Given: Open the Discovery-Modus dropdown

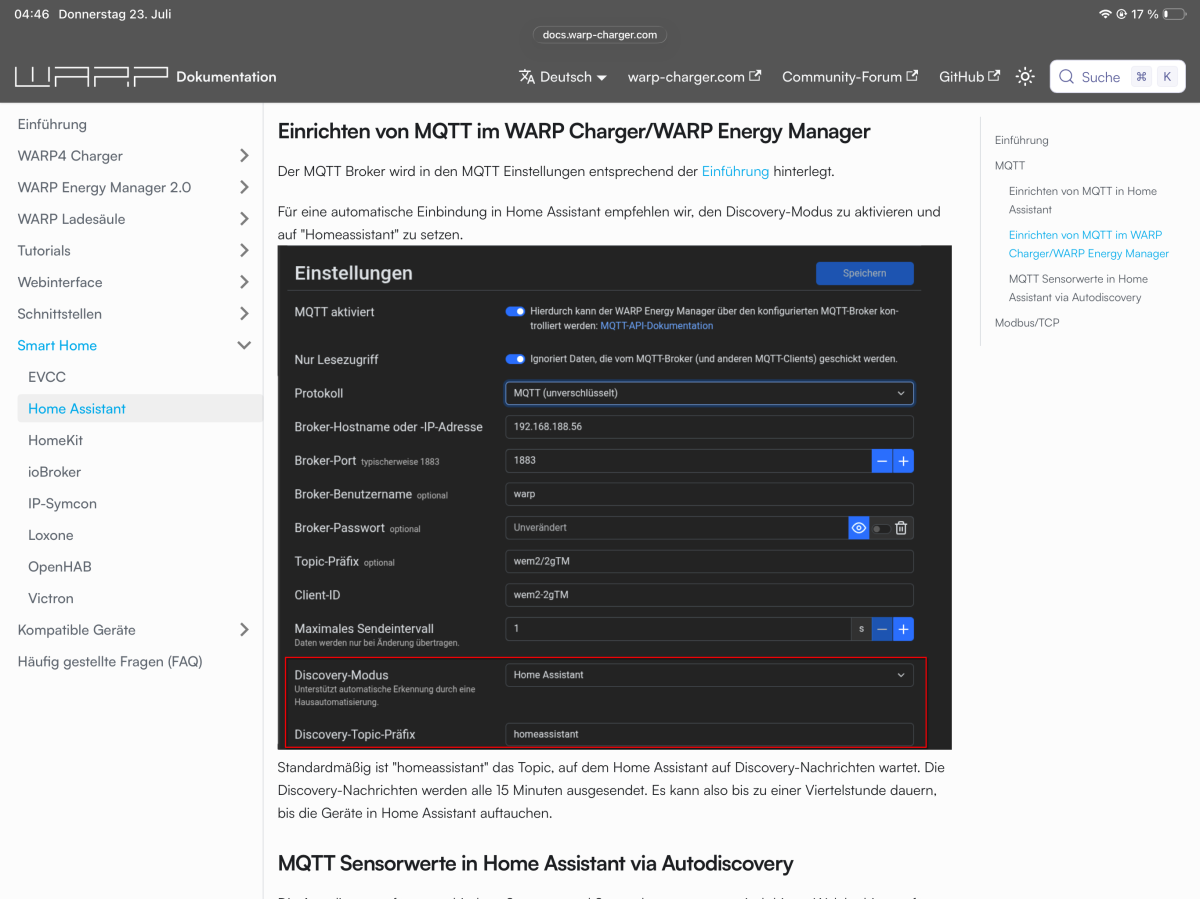Looking at the screenshot, I should point(709,675).
